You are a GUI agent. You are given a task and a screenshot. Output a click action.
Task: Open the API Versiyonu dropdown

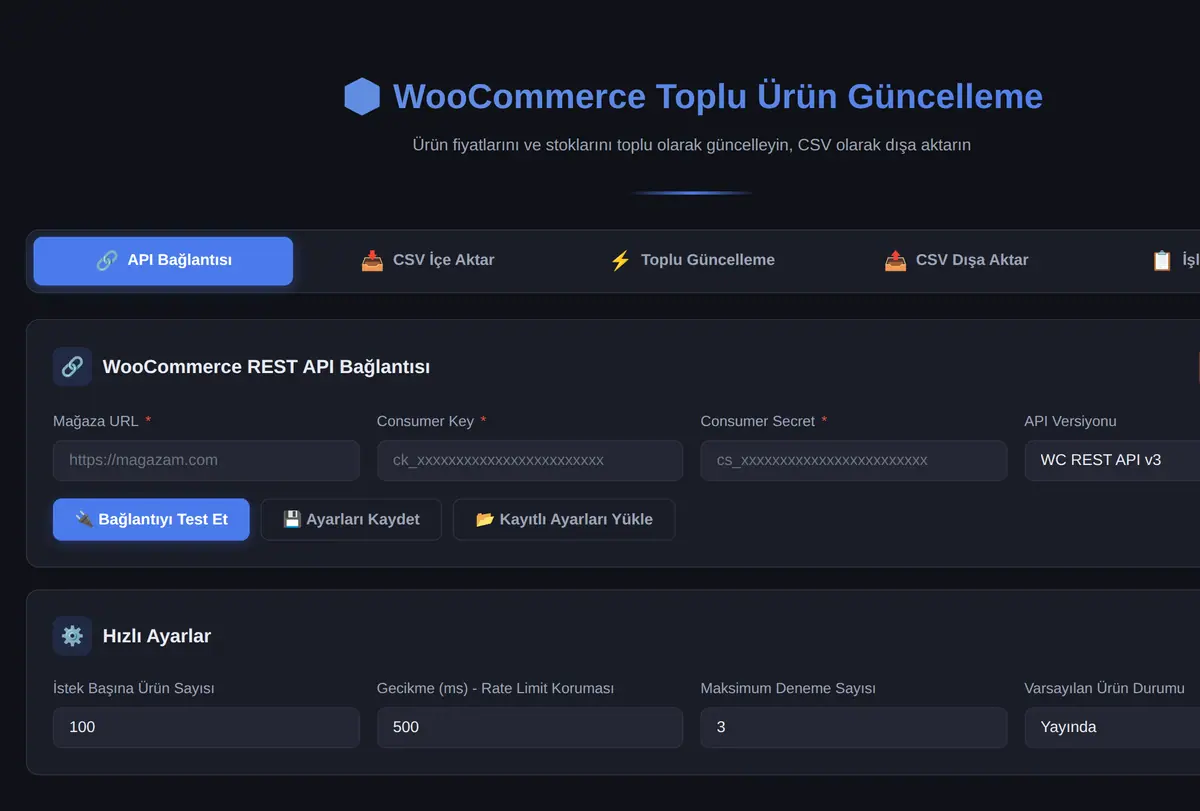[1112, 460]
